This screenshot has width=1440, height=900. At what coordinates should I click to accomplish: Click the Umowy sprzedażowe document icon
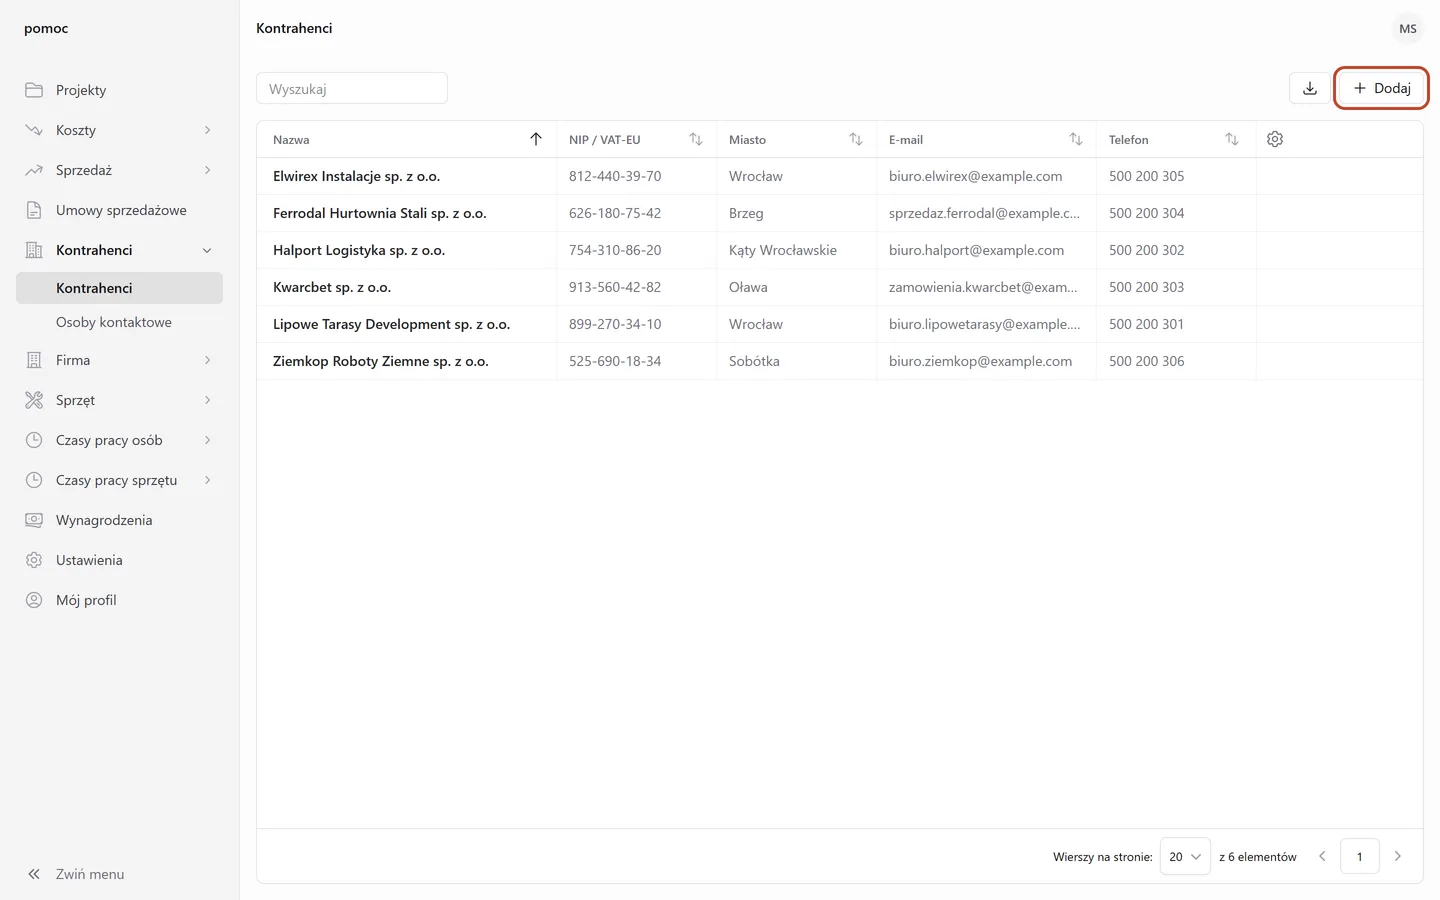(x=34, y=210)
